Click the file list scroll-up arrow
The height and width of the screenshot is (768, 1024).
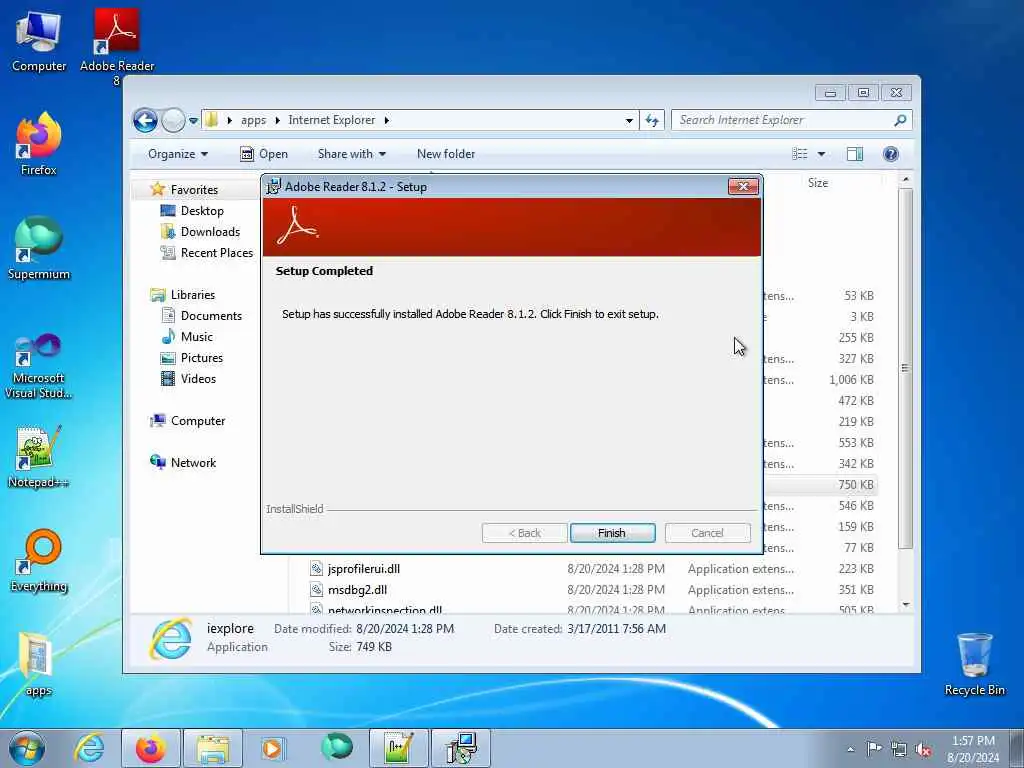point(905,179)
